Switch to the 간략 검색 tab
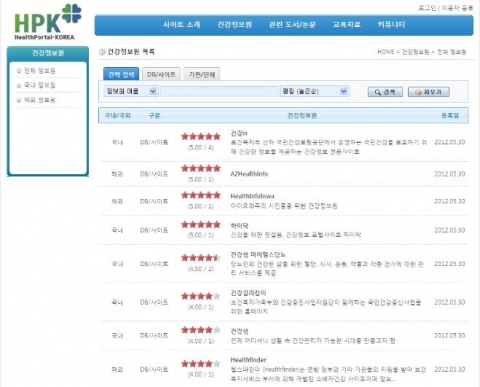Image resolution: width=480 pixels, height=387 pixels. 121,74
